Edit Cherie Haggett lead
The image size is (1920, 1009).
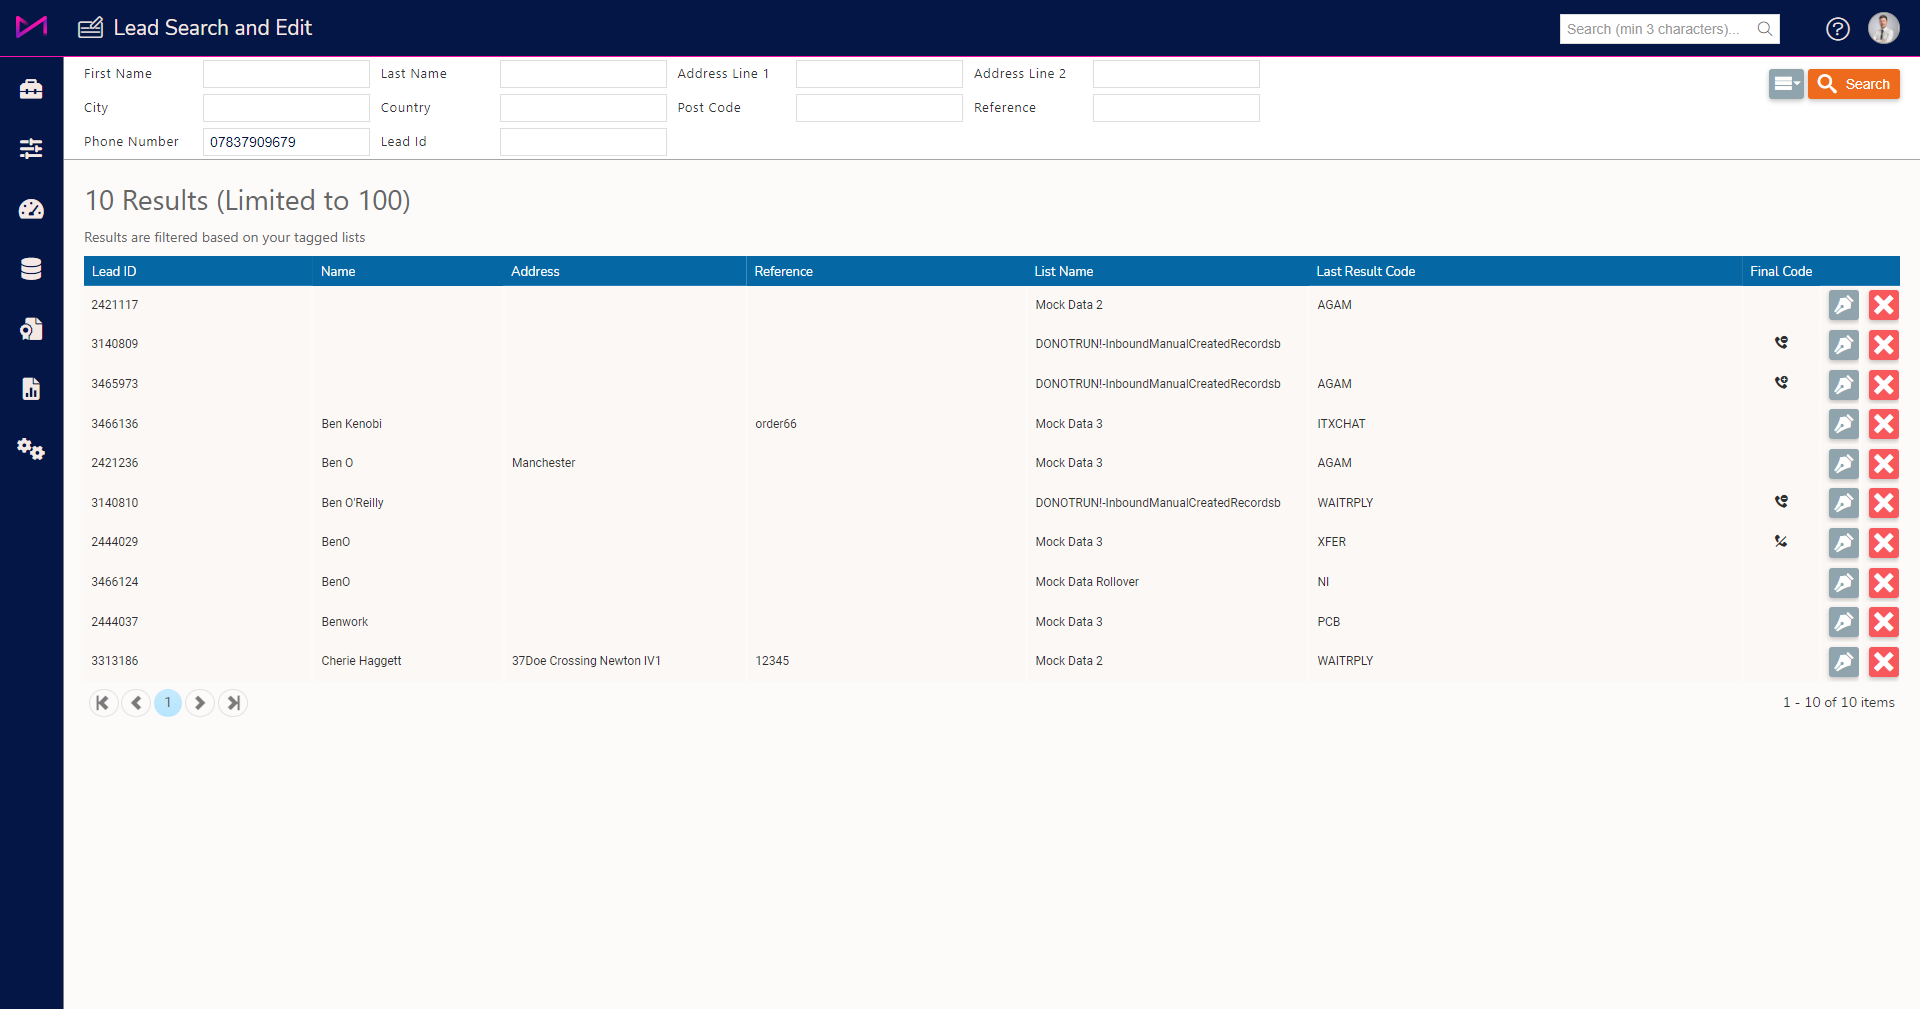(1844, 662)
